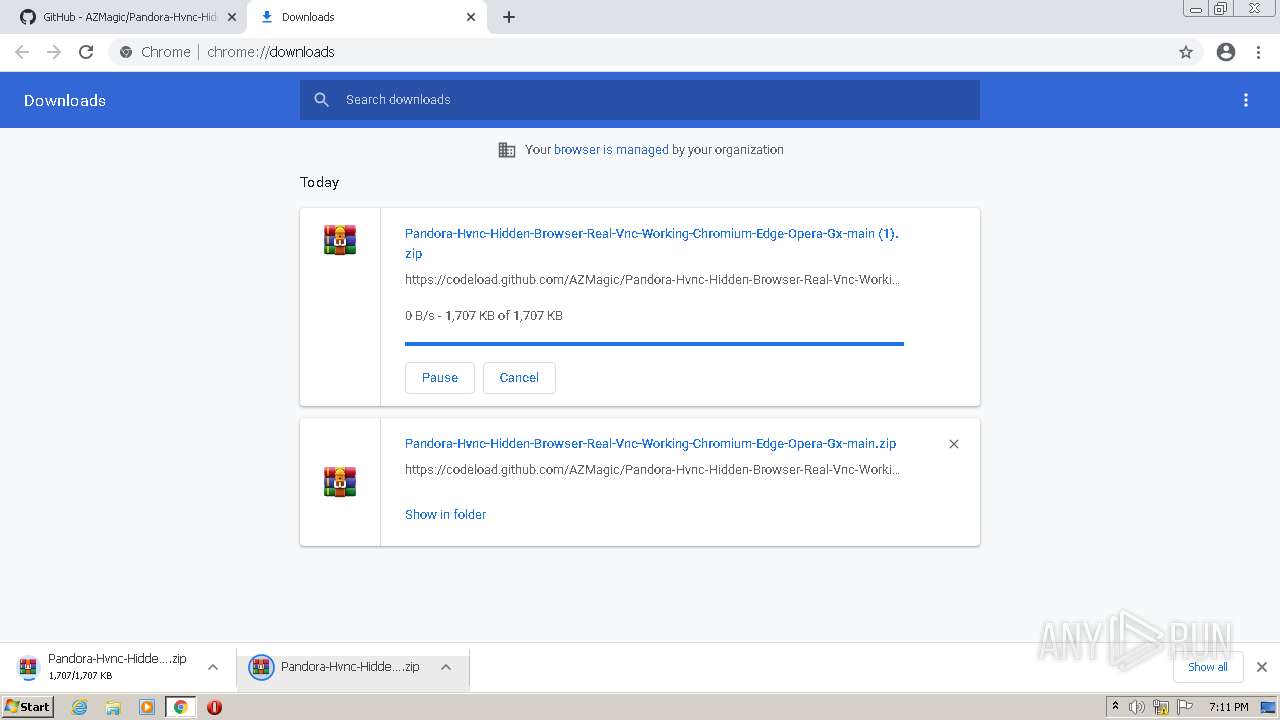Reload the downloads page
The image size is (1280, 720).
[x=86, y=52]
